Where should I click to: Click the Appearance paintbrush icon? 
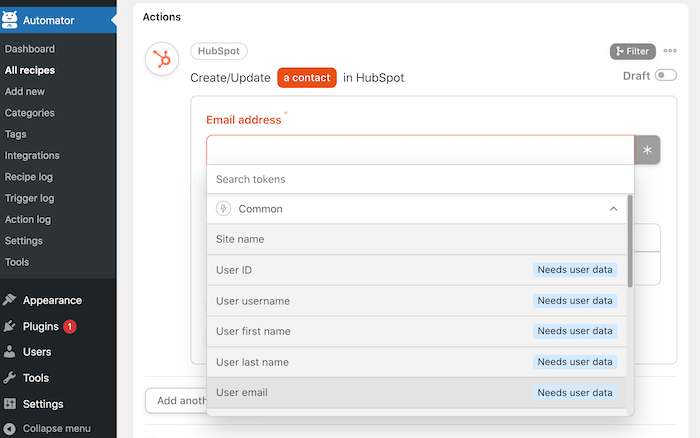[x=9, y=300]
